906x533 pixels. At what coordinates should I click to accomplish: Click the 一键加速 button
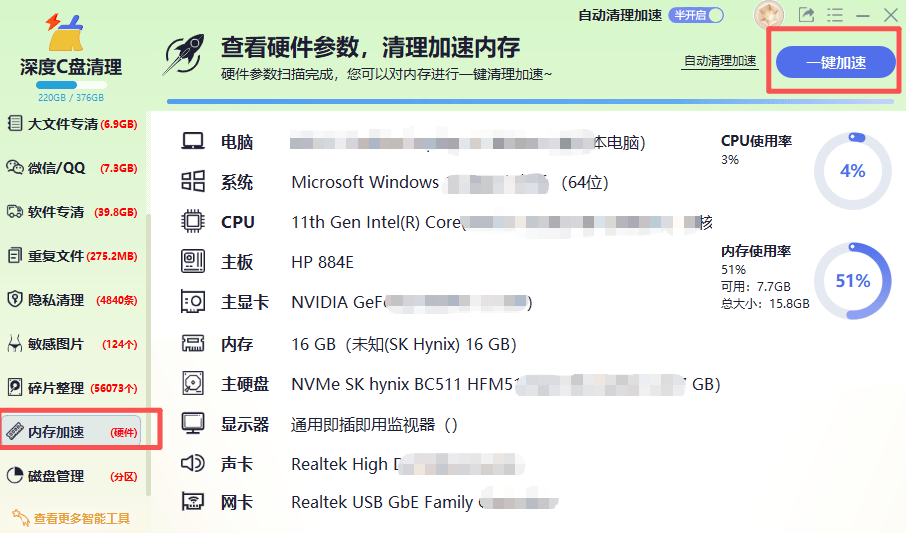(836, 62)
